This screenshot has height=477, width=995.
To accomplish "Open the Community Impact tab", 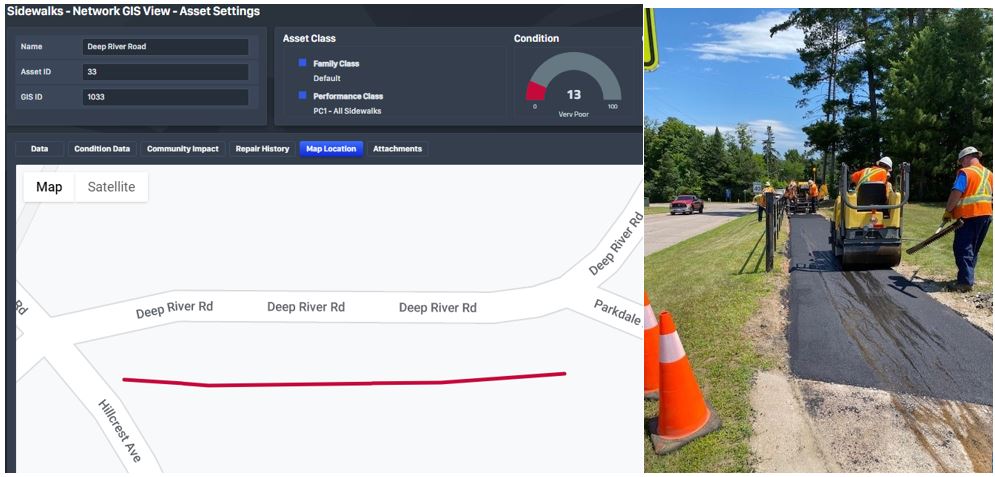I will pos(183,148).
